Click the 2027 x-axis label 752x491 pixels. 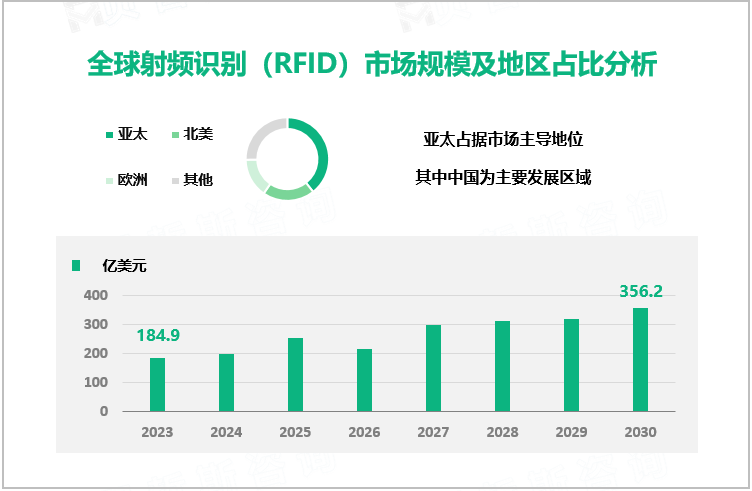[434, 433]
